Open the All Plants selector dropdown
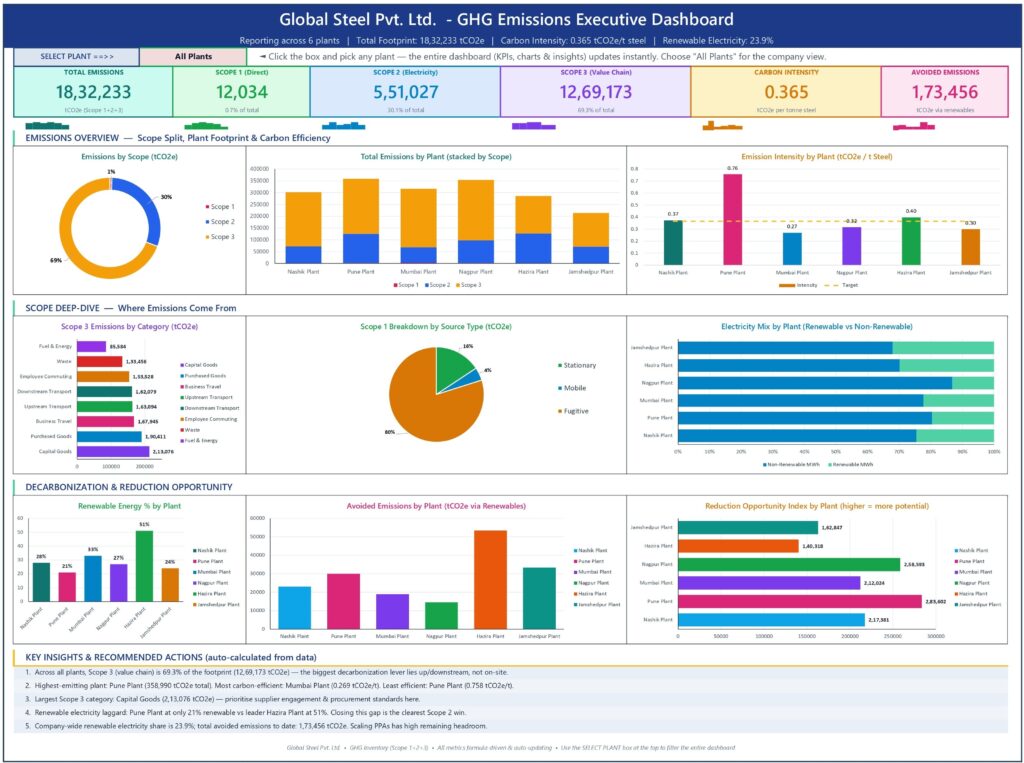Image resolution: width=1024 pixels, height=763 pixels. 193,57
